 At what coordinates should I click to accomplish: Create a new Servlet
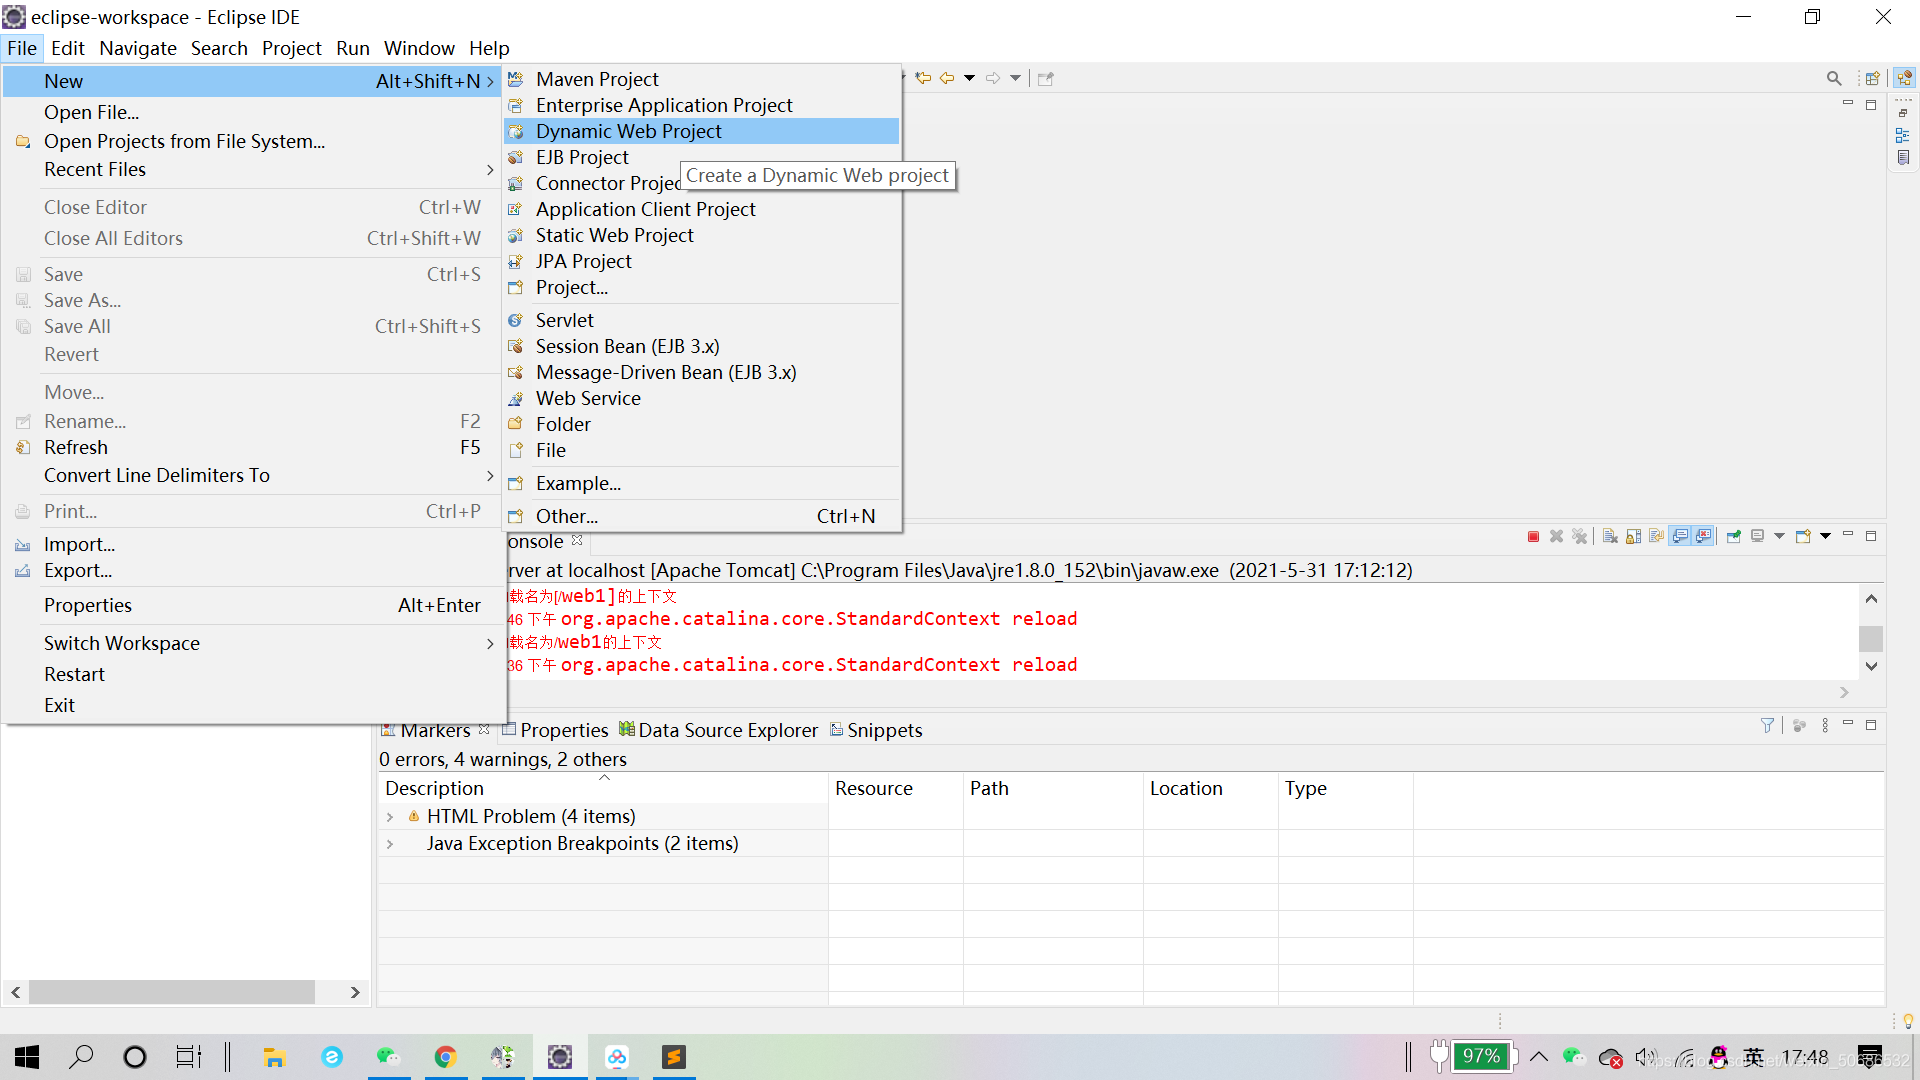pyautogui.click(x=701, y=320)
